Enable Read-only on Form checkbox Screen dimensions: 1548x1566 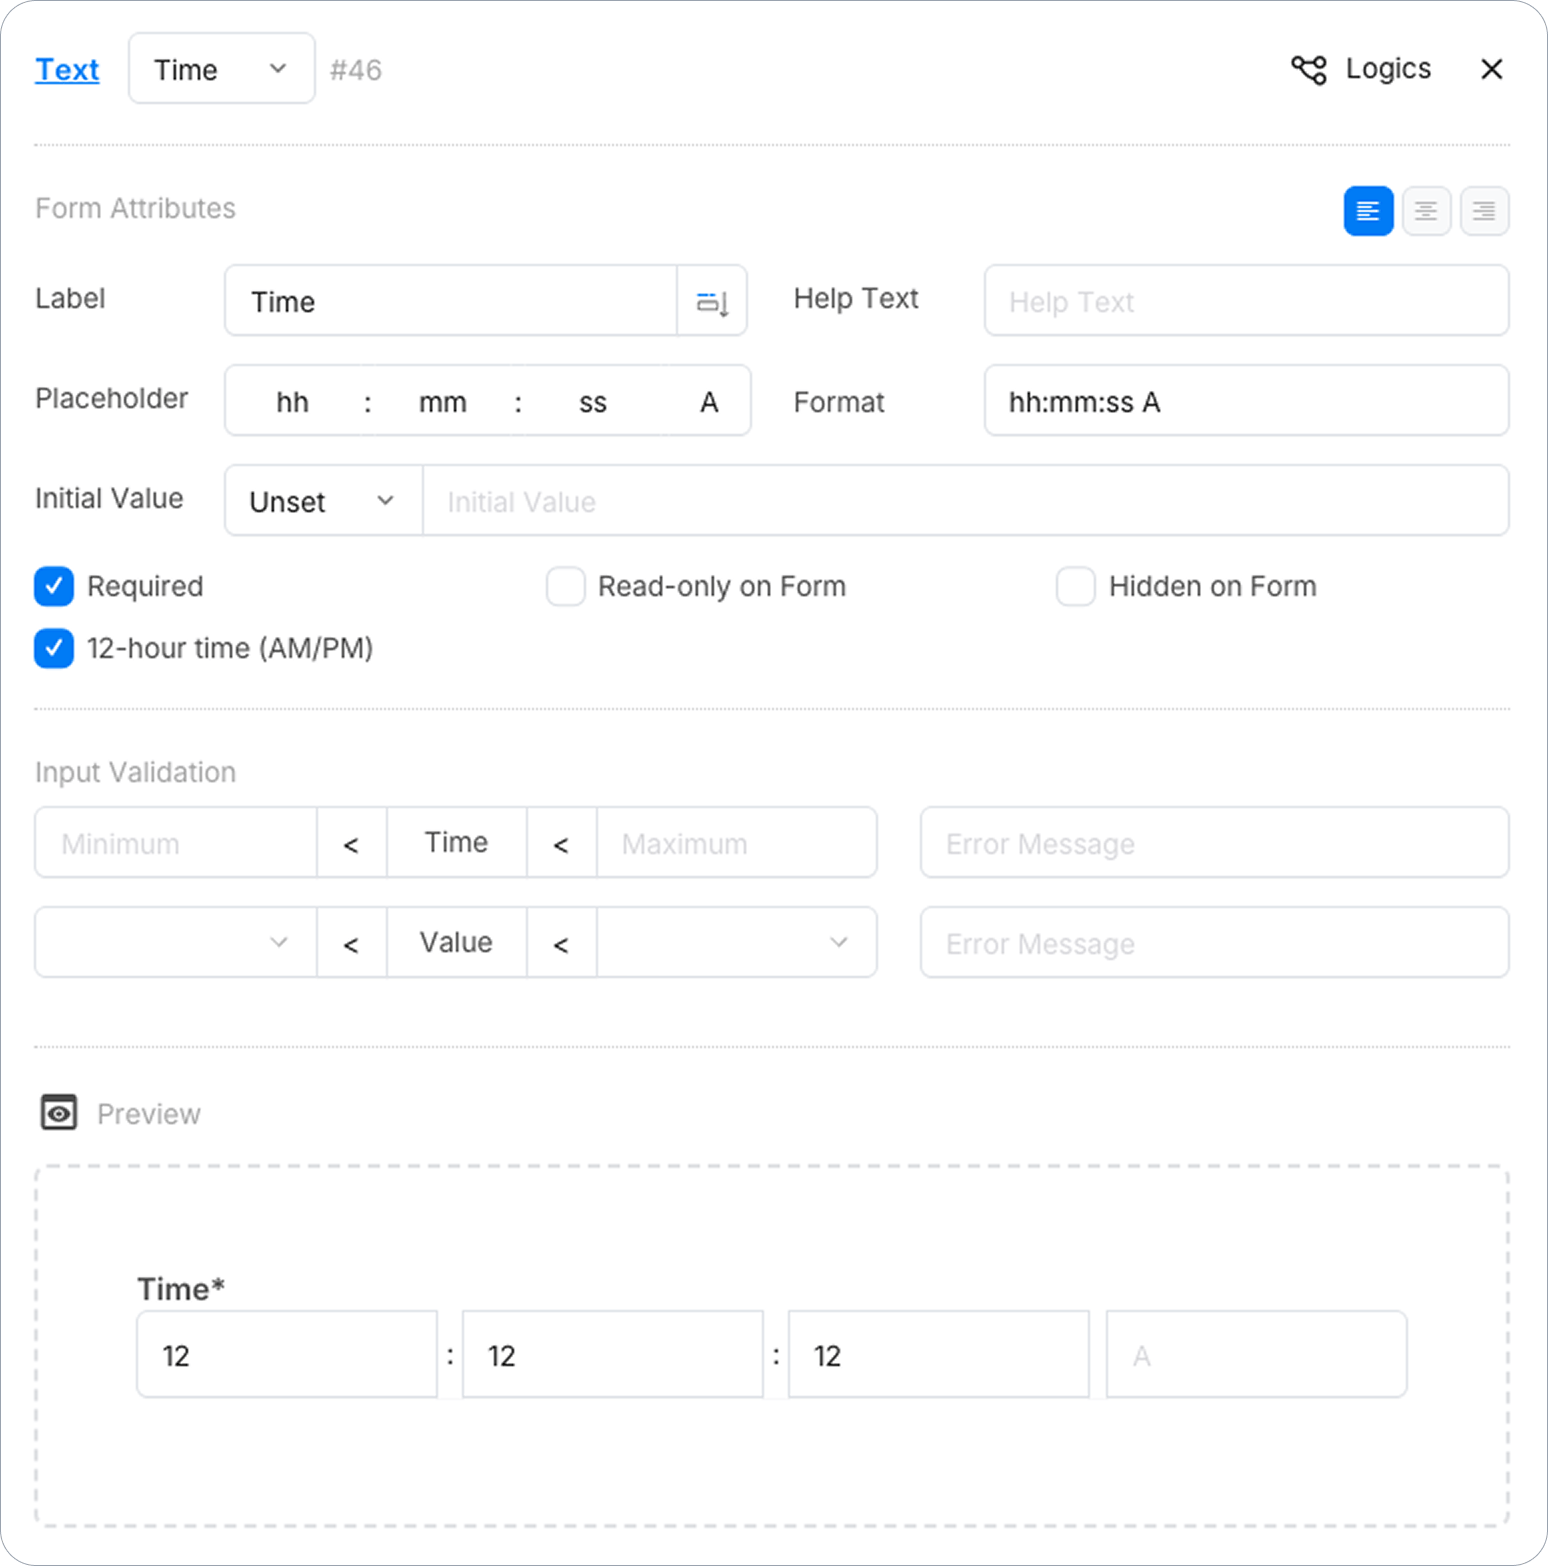pyautogui.click(x=566, y=587)
